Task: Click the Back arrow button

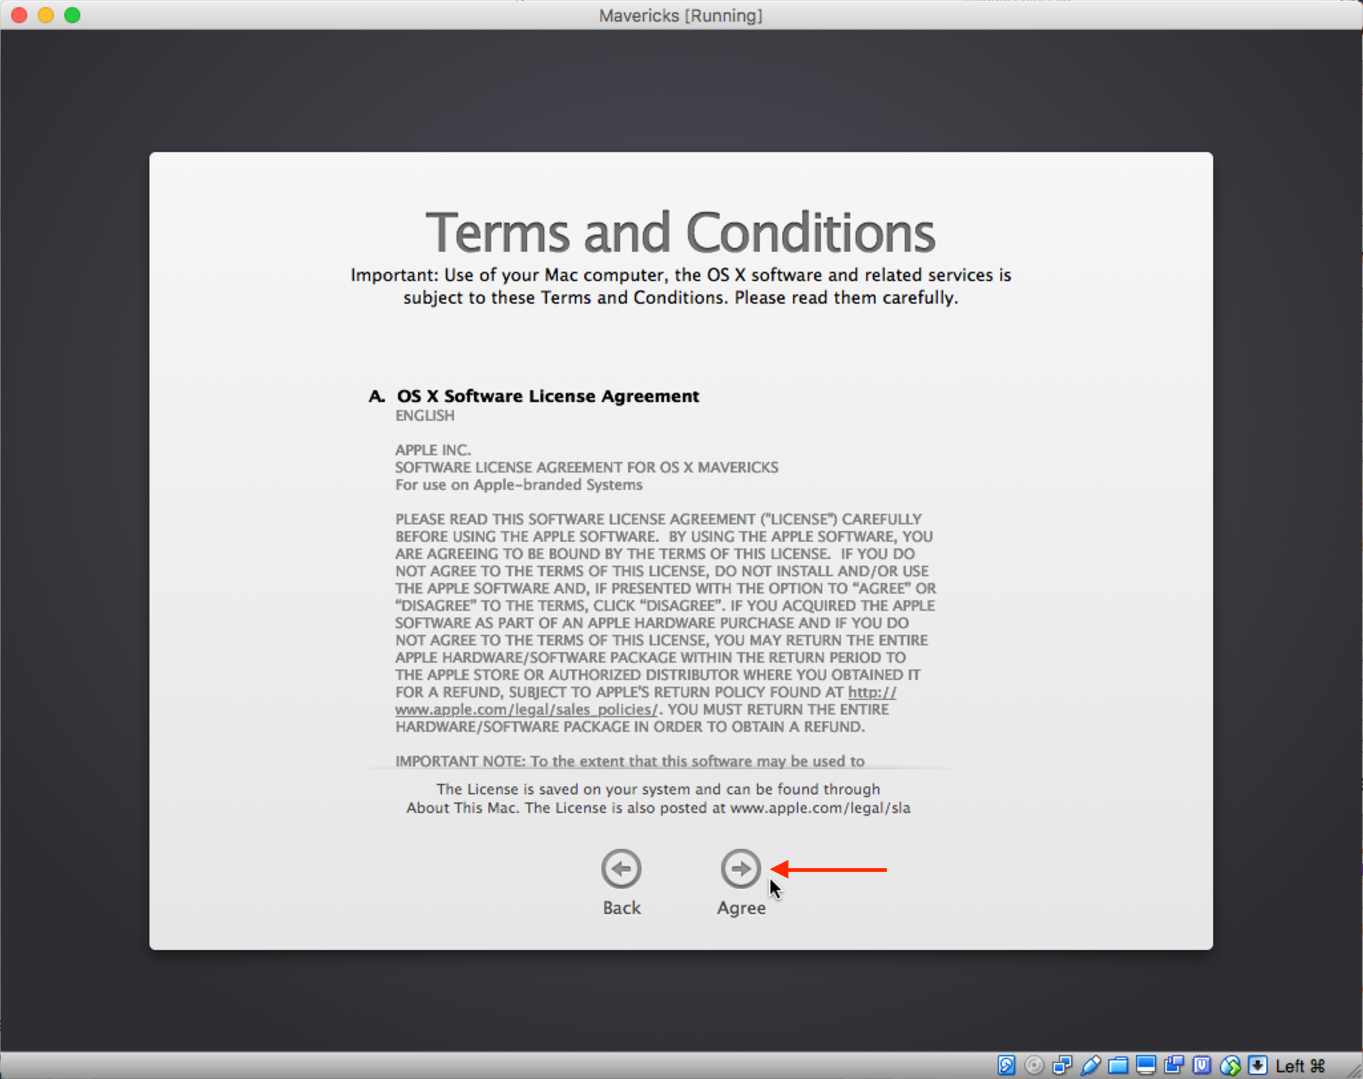Action: click(621, 868)
